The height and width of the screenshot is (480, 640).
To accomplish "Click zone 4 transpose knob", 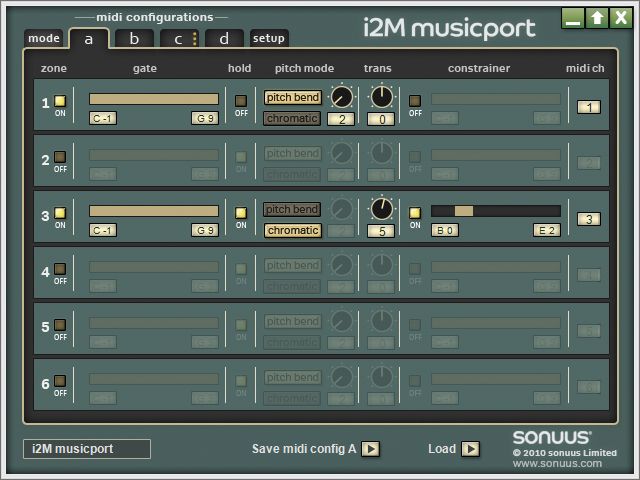I will click(x=382, y=265).
